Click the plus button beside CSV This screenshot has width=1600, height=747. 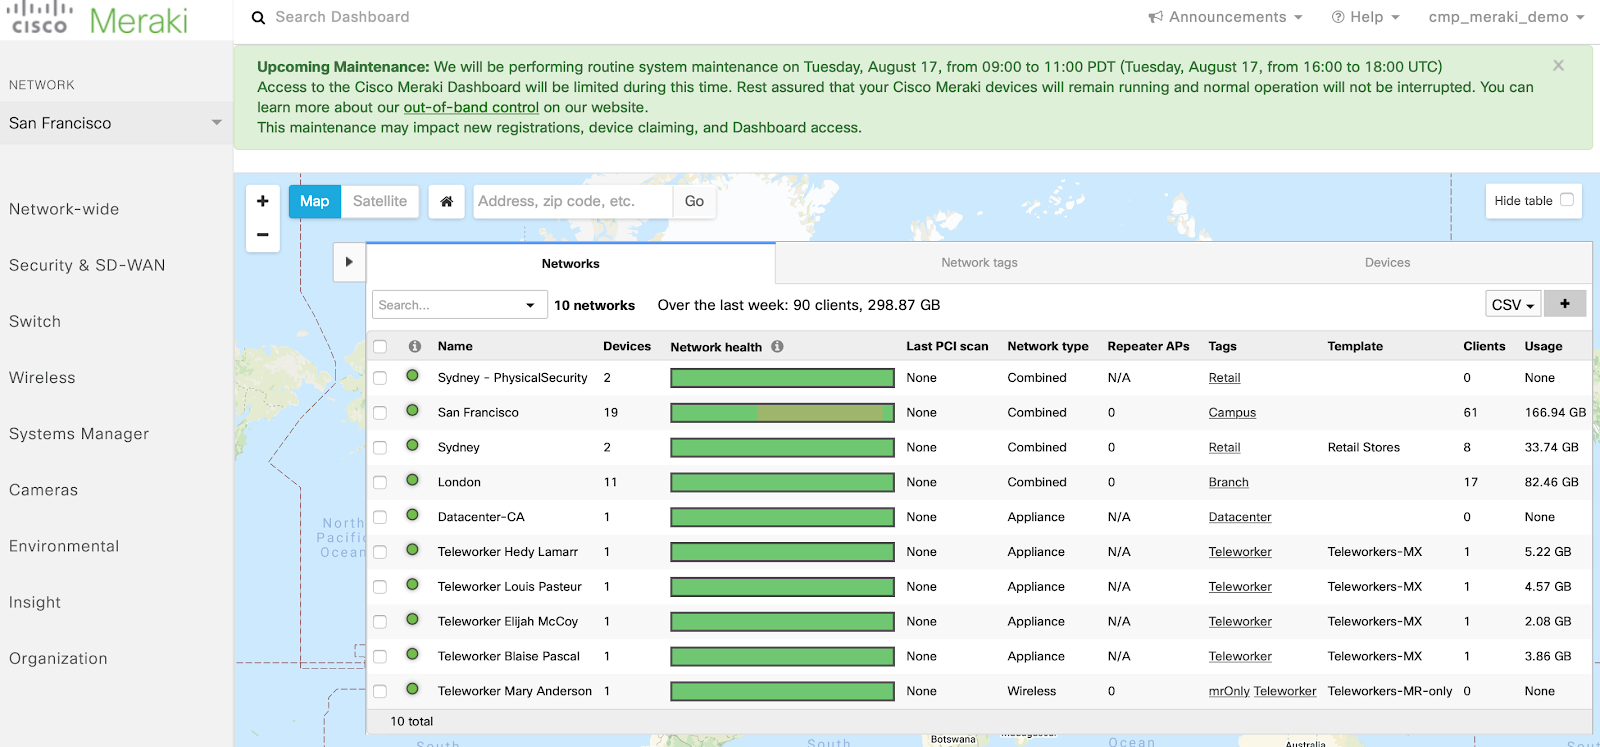1565,304
